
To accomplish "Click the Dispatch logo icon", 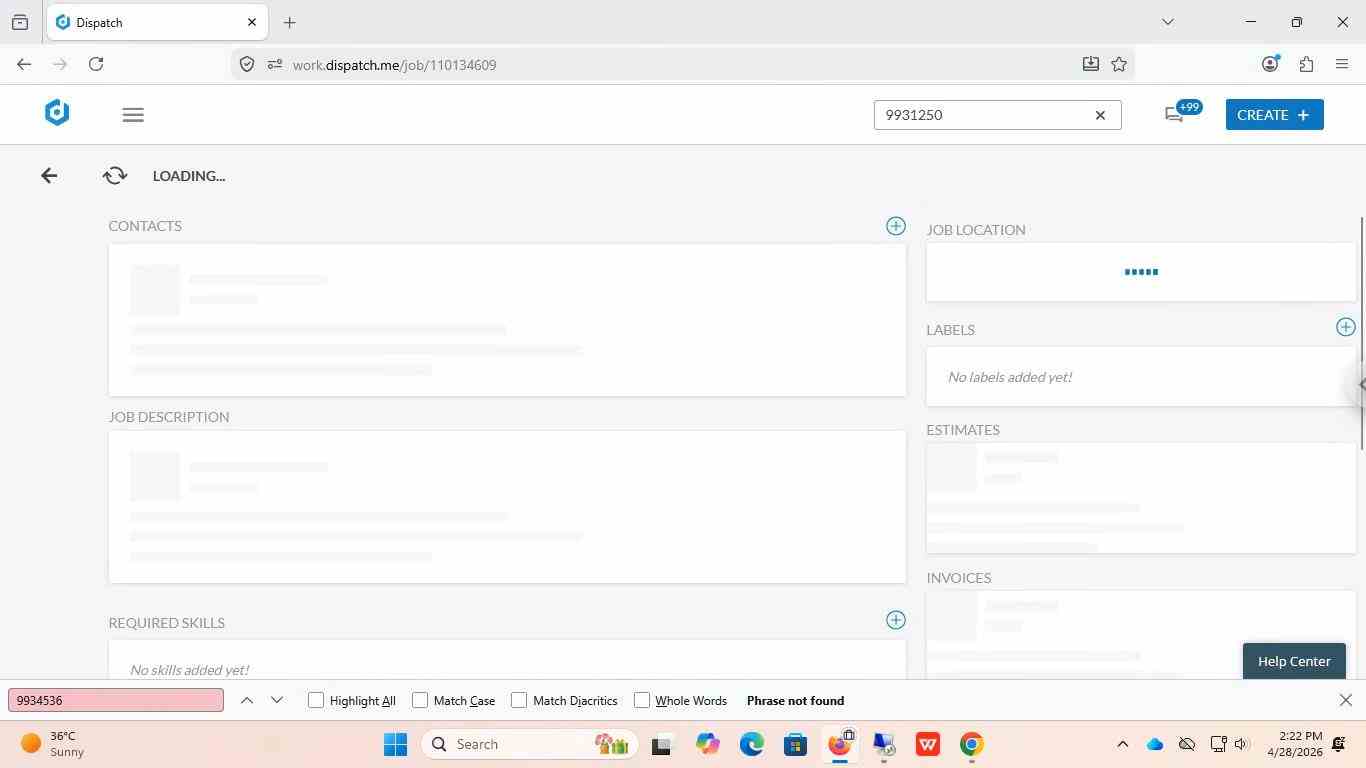I will (x=57, y=113).
